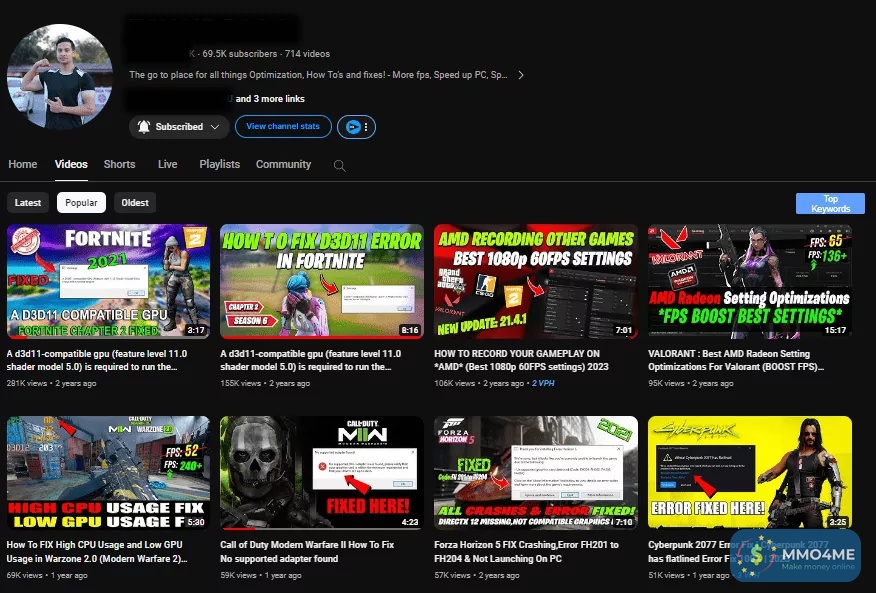
Task: Expand the Subscribed dropdown chevron
Action: 215,127
